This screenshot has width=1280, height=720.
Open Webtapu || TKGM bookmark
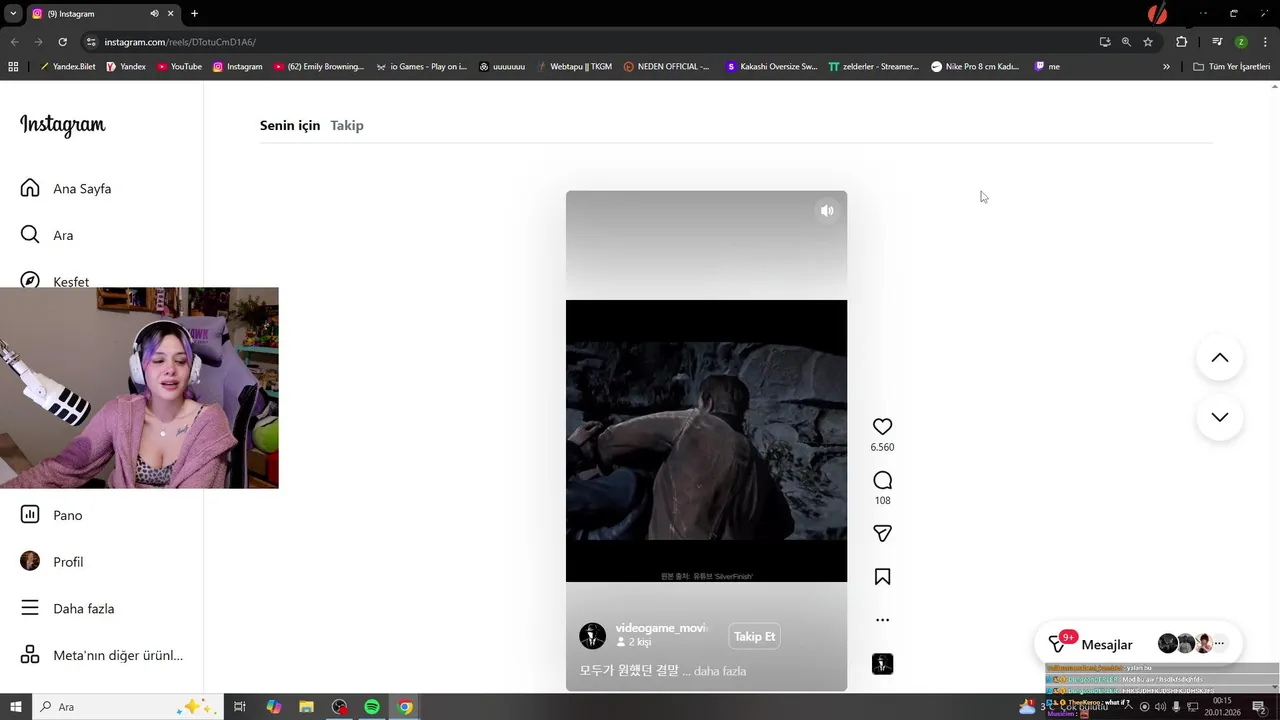point(573,67)
